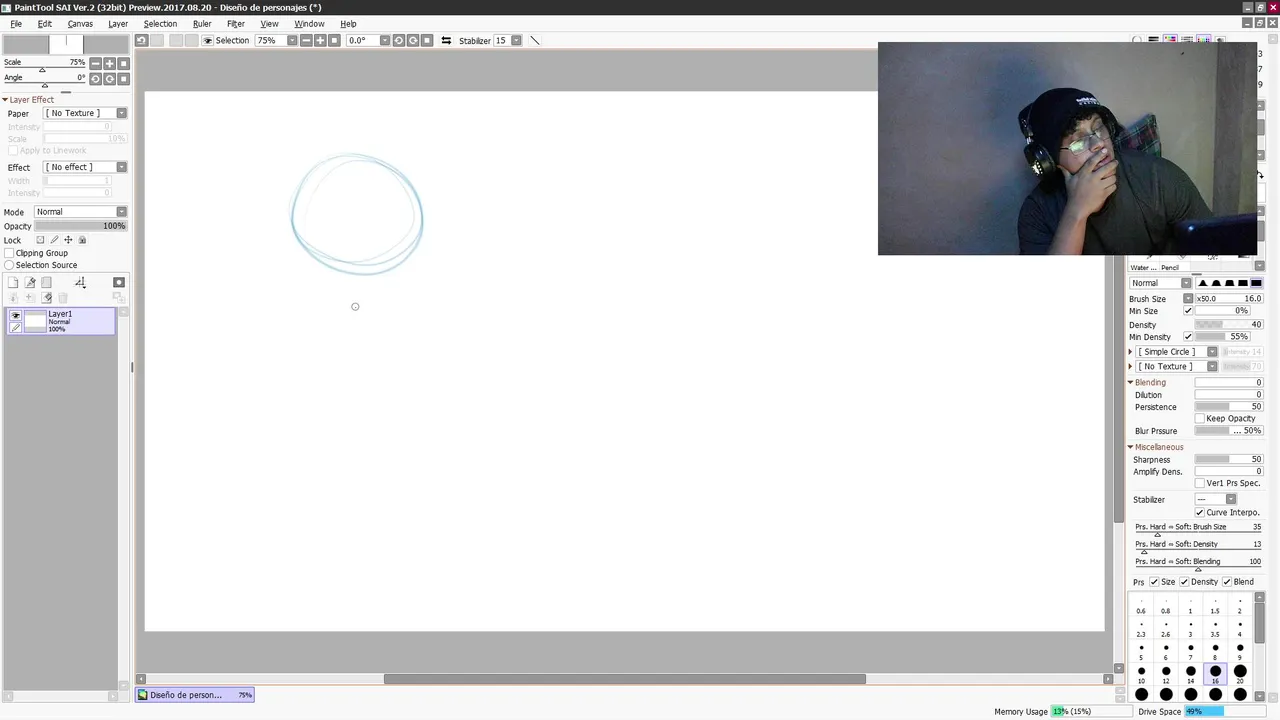Image resolution: width=1280 pixels, height=720 pixels.
Task: Reset canvas rotation in the top toolbar
Action: (427, 40)
